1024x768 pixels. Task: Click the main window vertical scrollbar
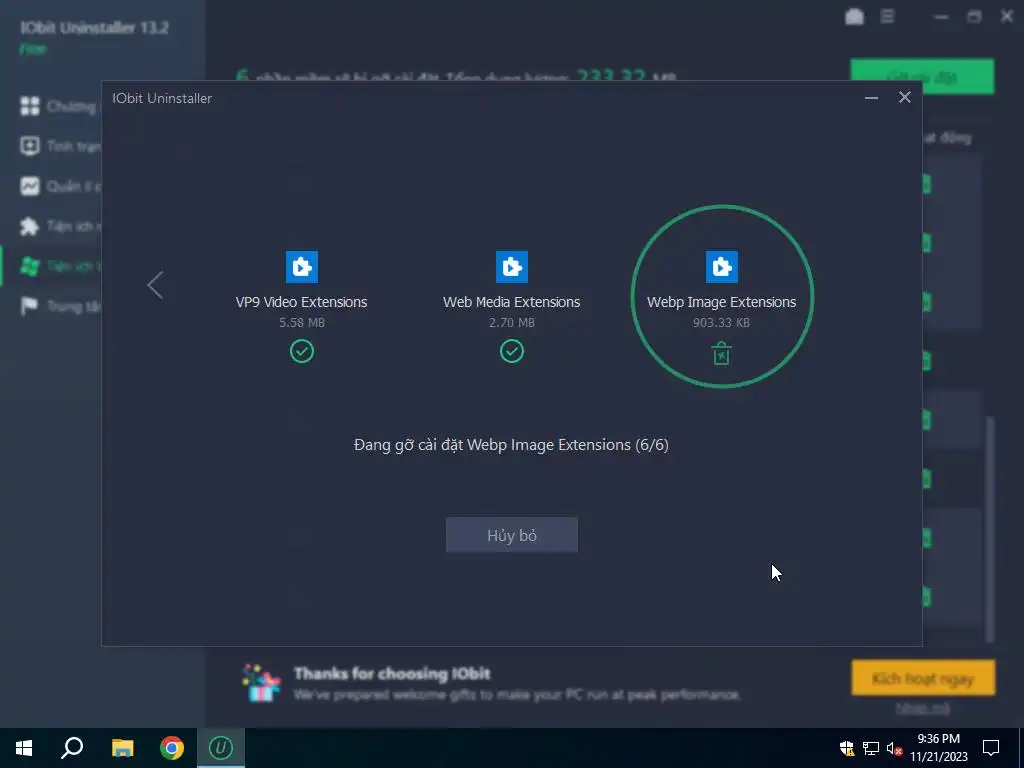tap(990, 529)
